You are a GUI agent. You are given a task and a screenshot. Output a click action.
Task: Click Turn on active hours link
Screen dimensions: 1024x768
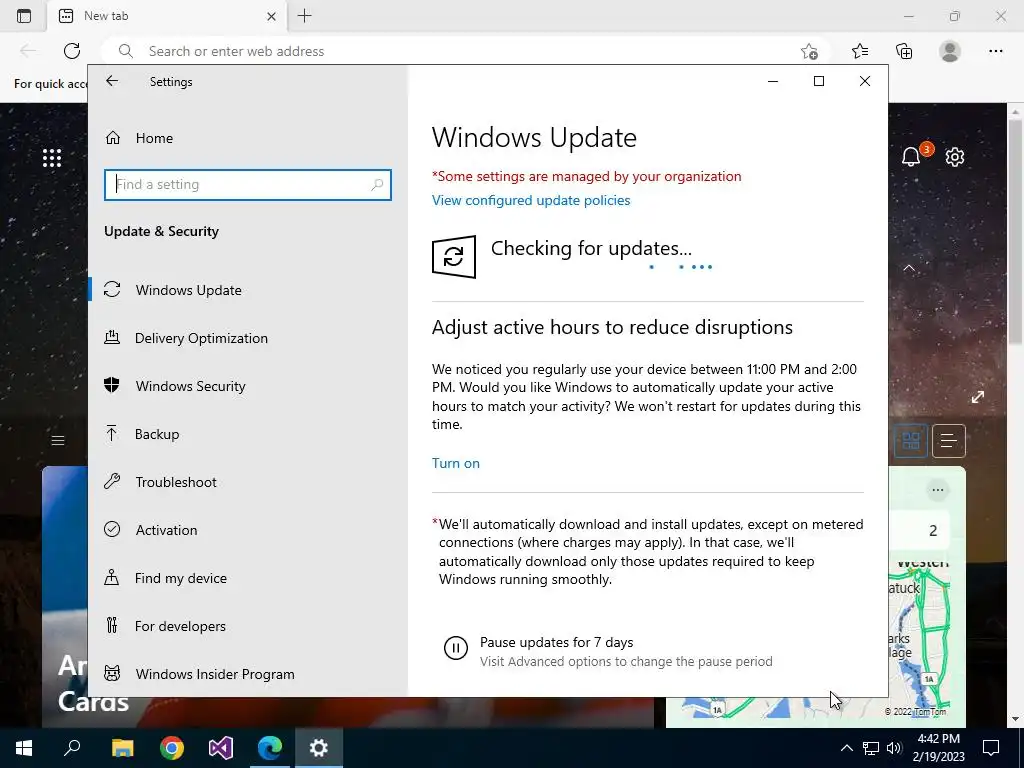coord(456,463)
